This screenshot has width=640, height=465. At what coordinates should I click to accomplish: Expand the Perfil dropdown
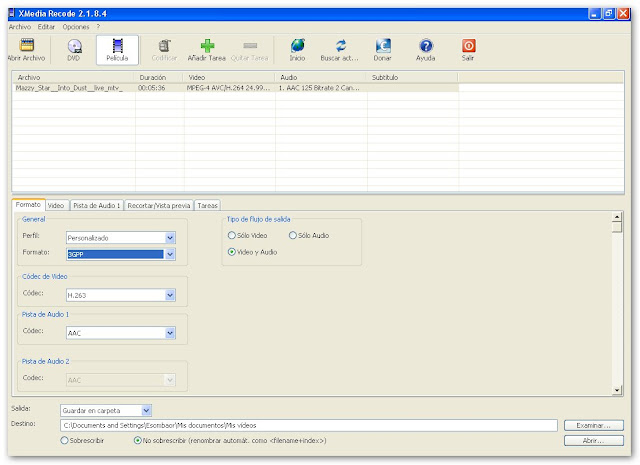click(170, 238)
